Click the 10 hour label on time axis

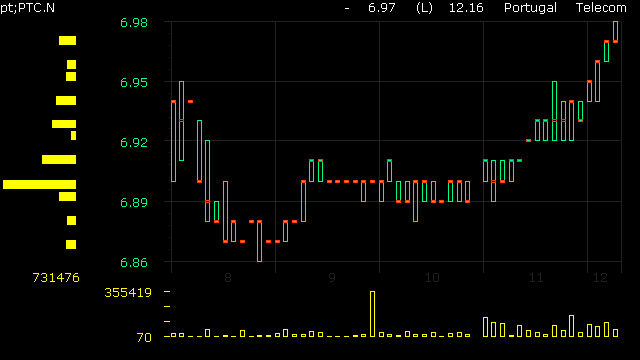click(432, 278)
